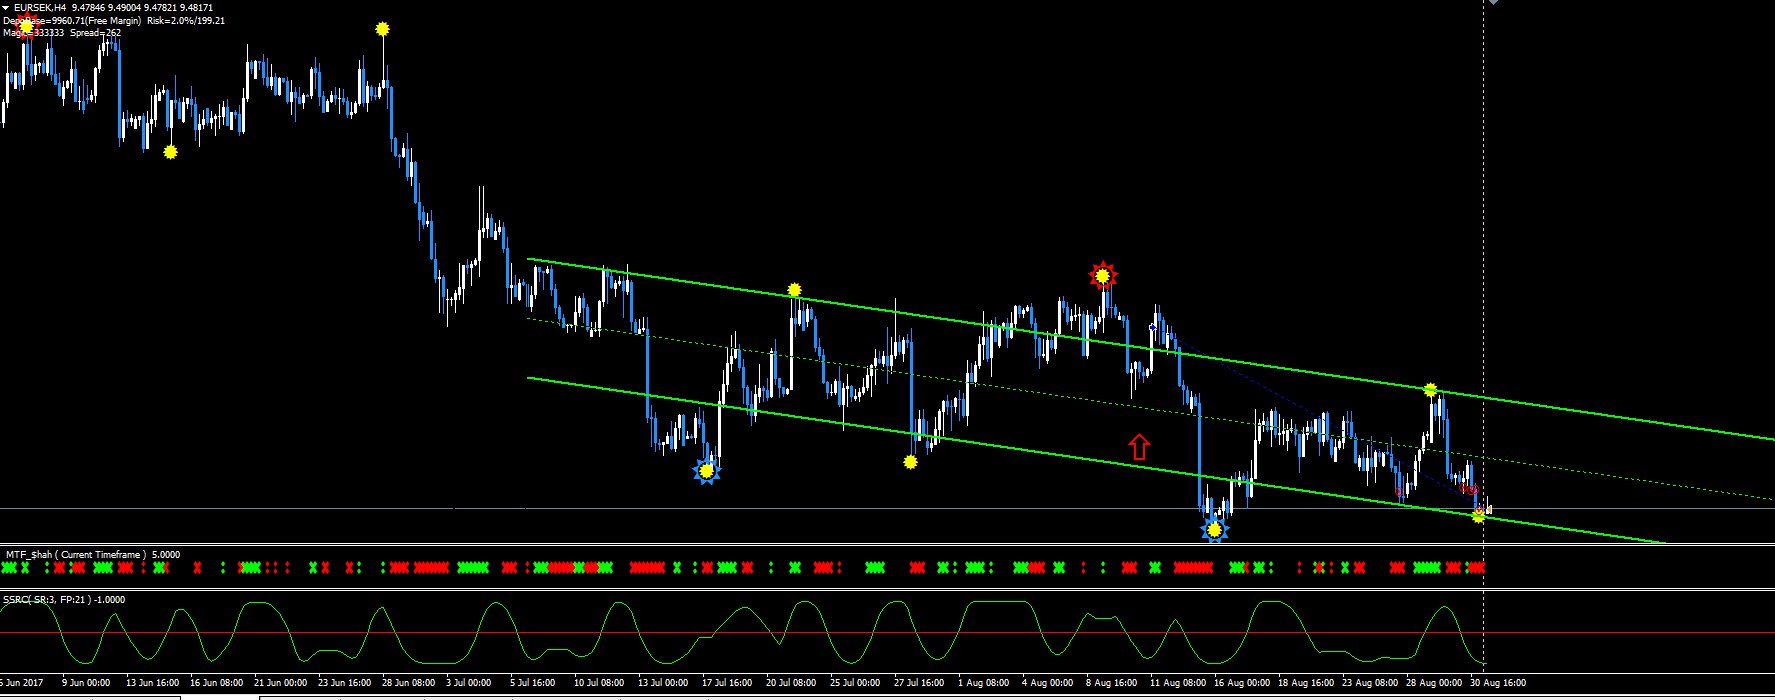This screenshot has width=1775, height=700.
Task: Click the small blue trade dot near 10 Aug
Action: point(1153,327)
